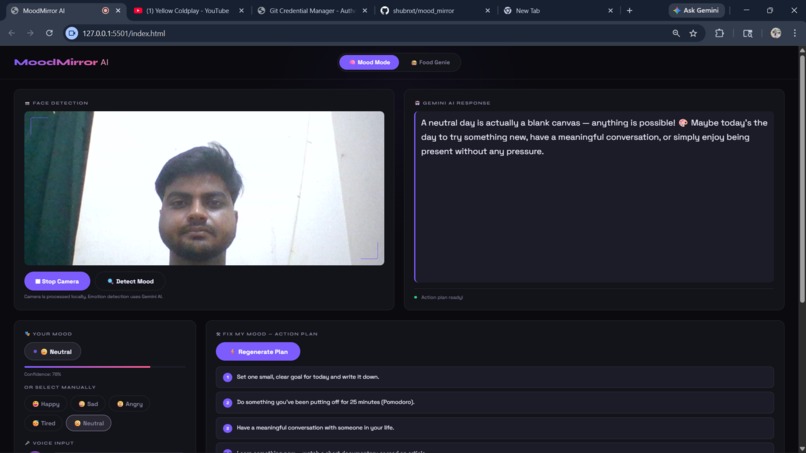Viewport: 806px width, 453px height.
Task: Stop the camera feed
Action: 57,281
